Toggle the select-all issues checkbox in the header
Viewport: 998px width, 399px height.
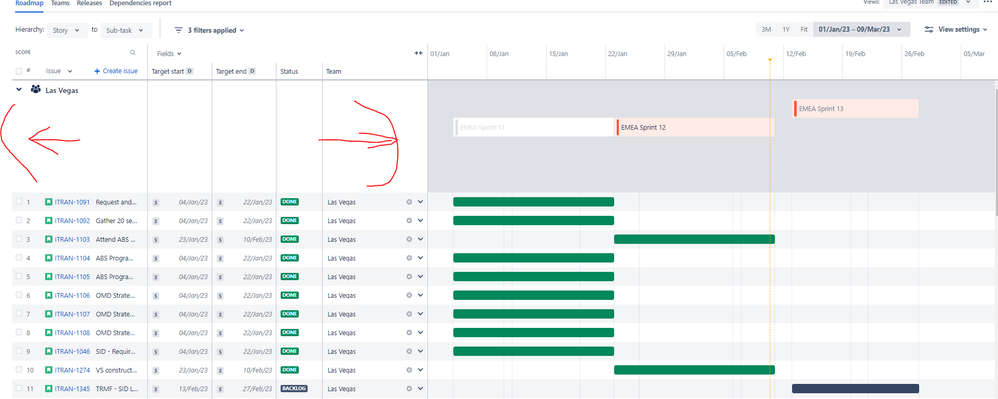[19, 71]
